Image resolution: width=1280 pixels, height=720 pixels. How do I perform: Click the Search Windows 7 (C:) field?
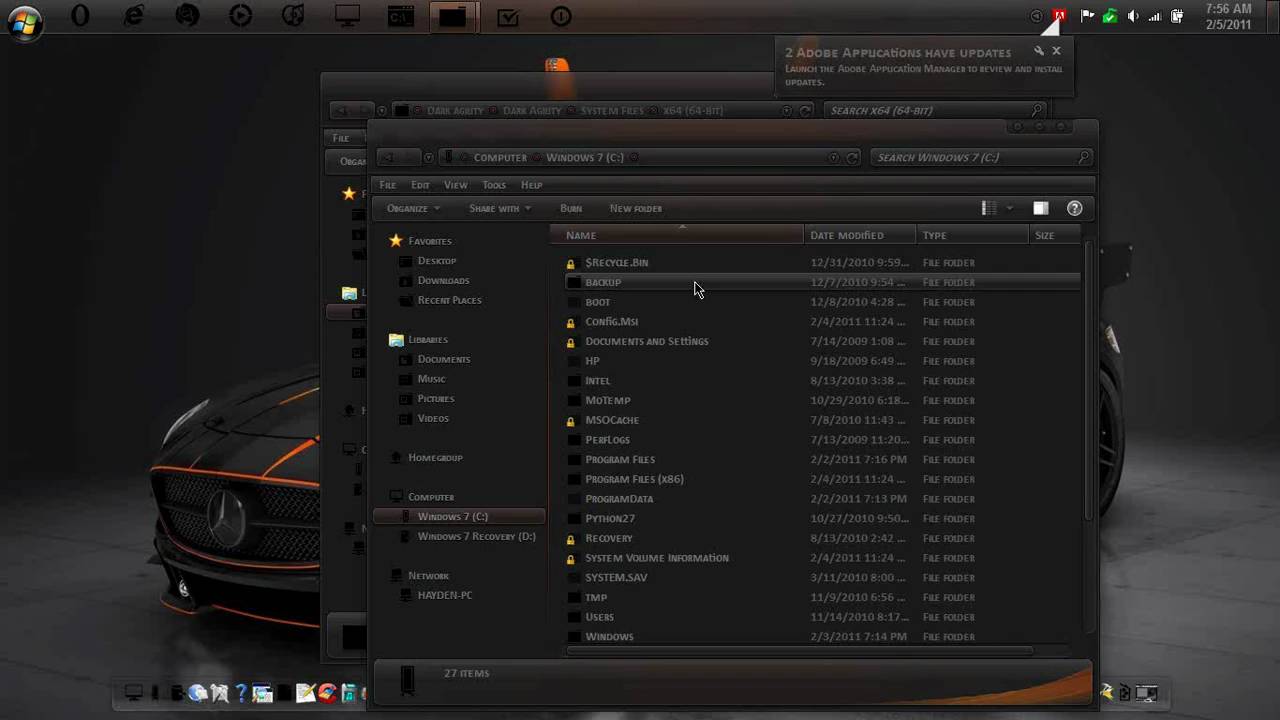980,157
